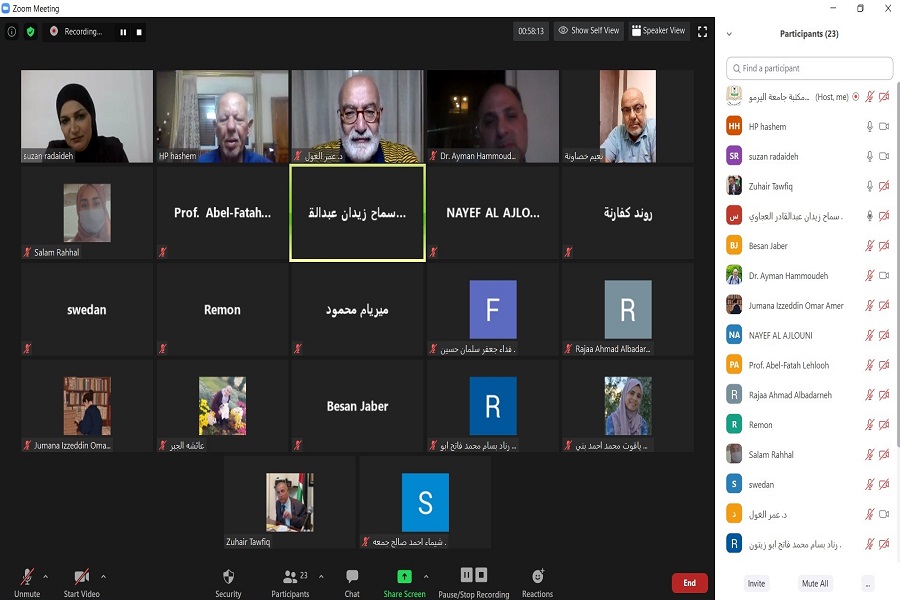This screenshot has height=600, width=900.
Task: Click suzan radaideh camera icon in list
Action: point(884,156)
